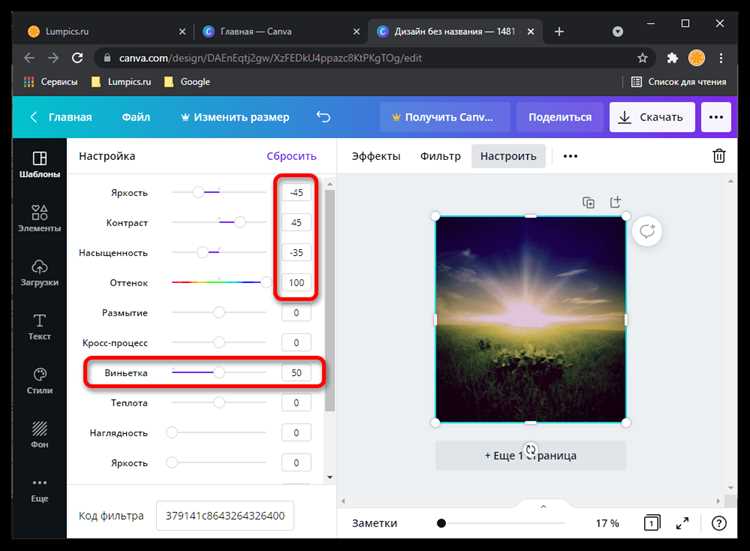Click the Оттенок hue rainbow slider
Image resolution: width=750 pixels, height=551 pixels.
pos(219,282)
